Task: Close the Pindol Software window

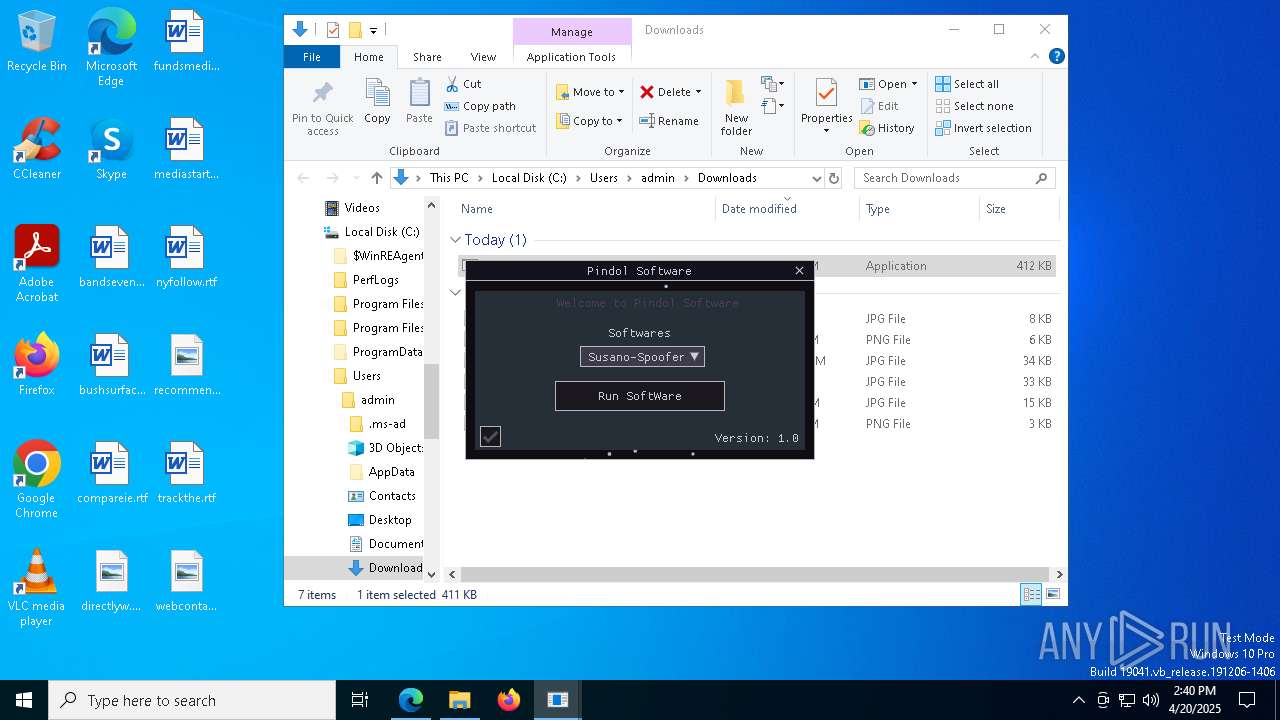Action: [x=799, y=271]
